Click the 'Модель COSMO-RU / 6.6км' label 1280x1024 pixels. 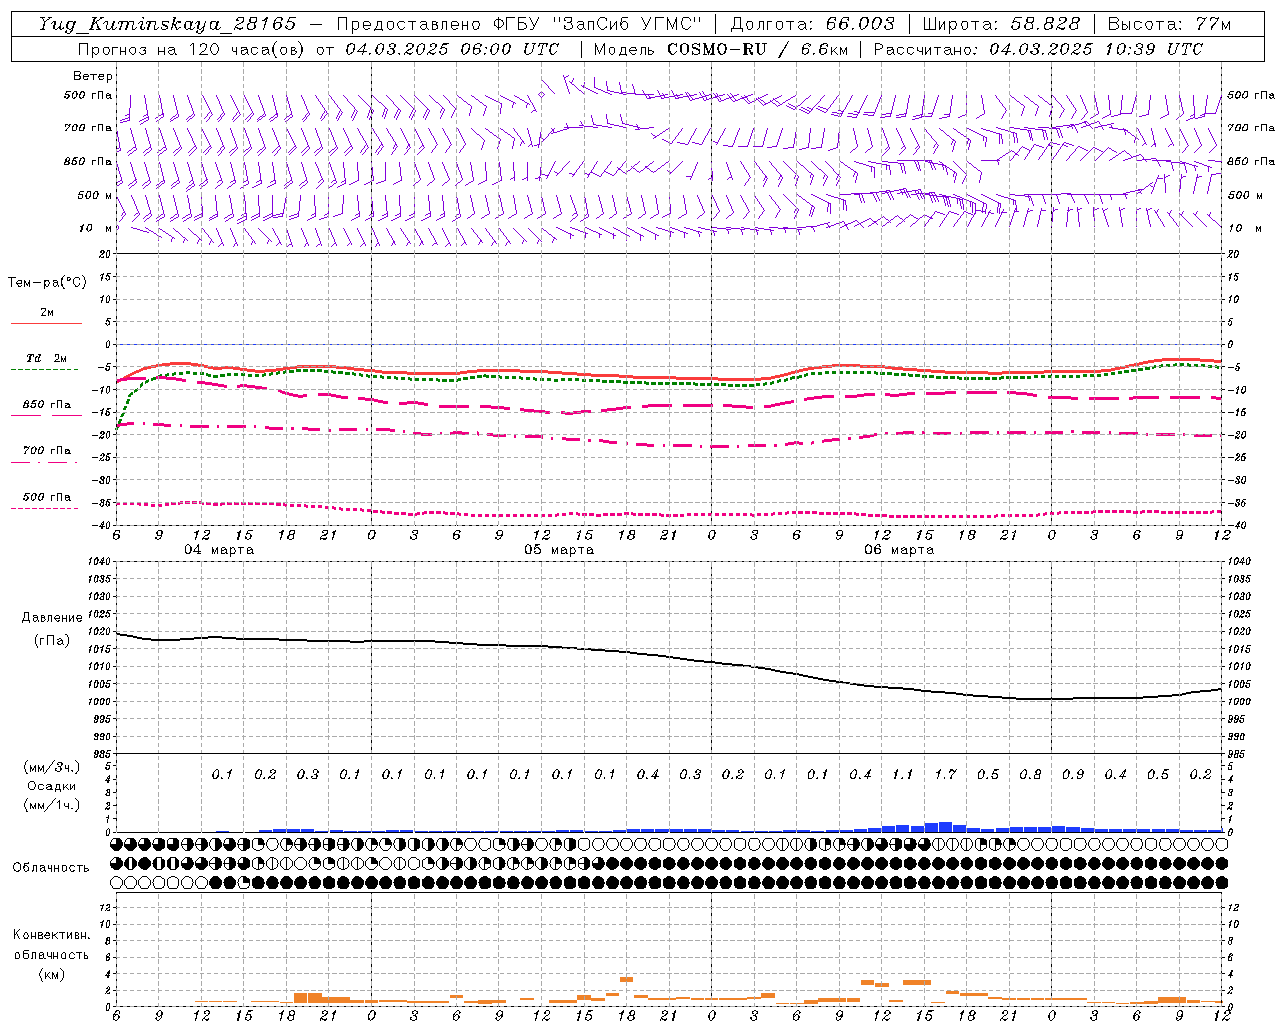point(720,49)
